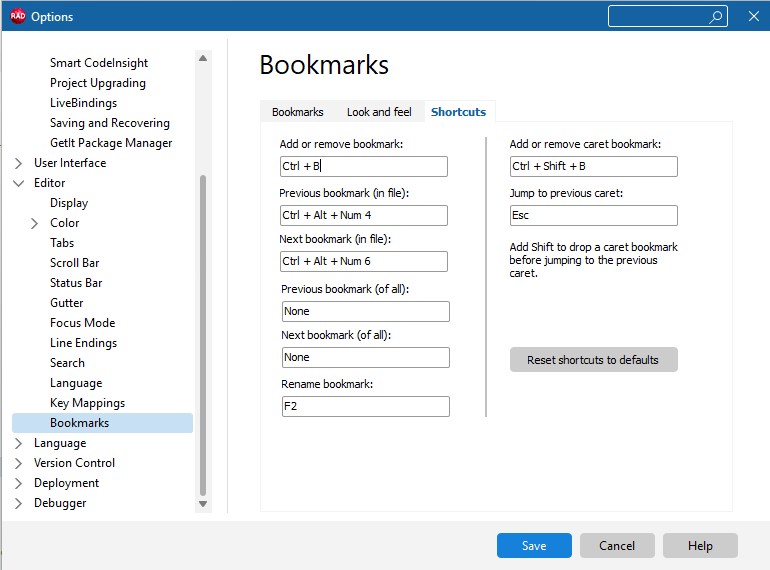Click the tree vertical scrollbar thumb

pyautogui.click(x=203, y=336)
